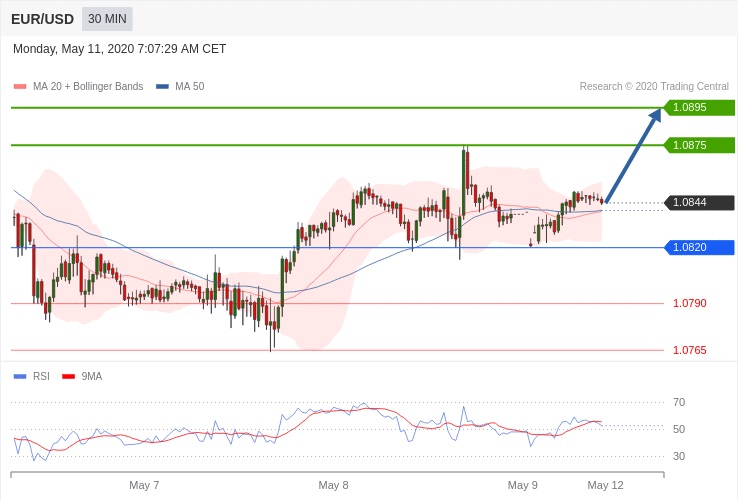Click the MA 20 + Bollinger Bands legend swatch

coord(20,87)
